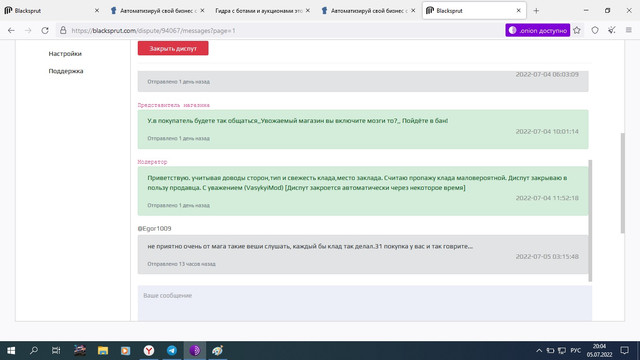Close the first Blacksprut tab
This screenshot has width=640, height=360.
(97, 11)
